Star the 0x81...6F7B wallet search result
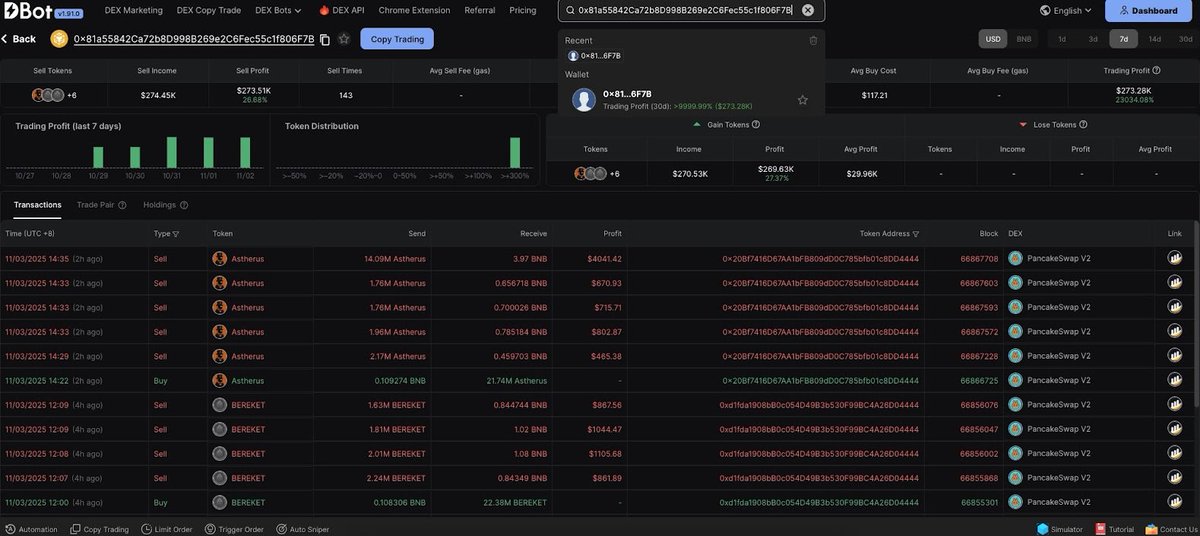 pos(802,100)
